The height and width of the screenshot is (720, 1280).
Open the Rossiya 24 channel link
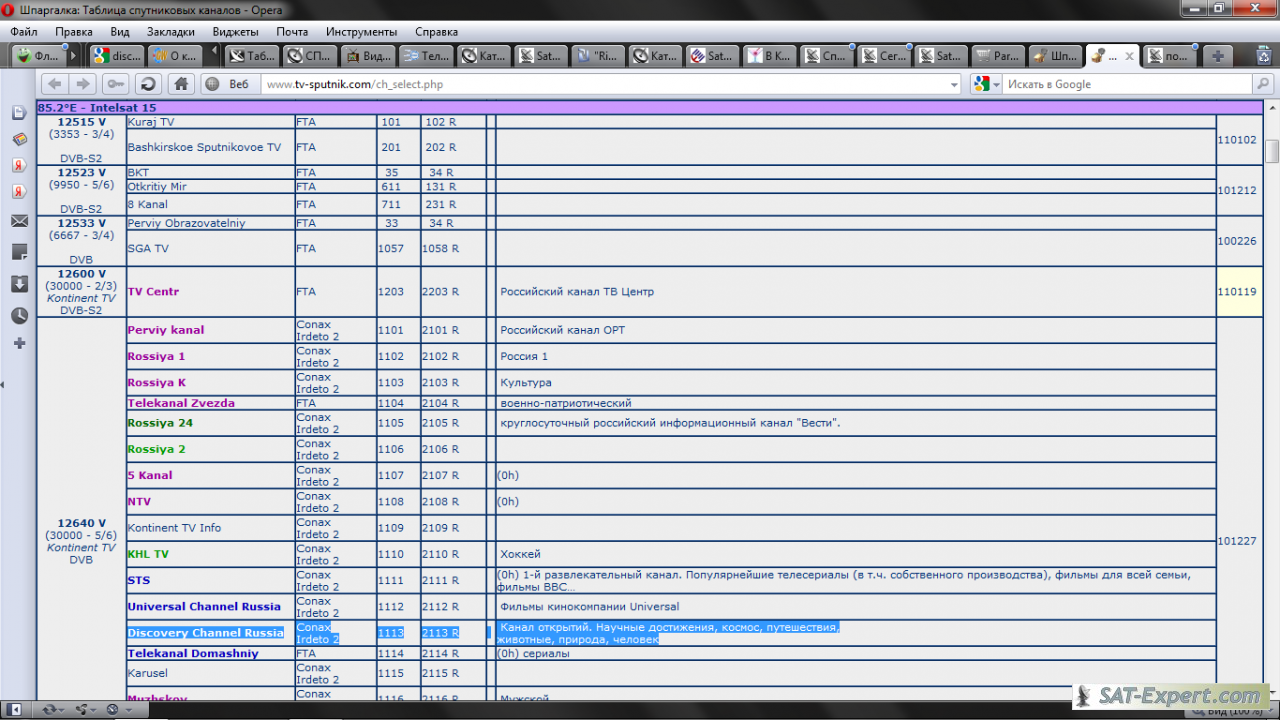[x=160, y=423]
